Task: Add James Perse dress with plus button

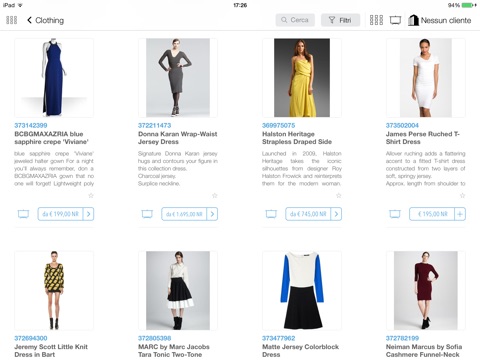Action: (460, 214)
